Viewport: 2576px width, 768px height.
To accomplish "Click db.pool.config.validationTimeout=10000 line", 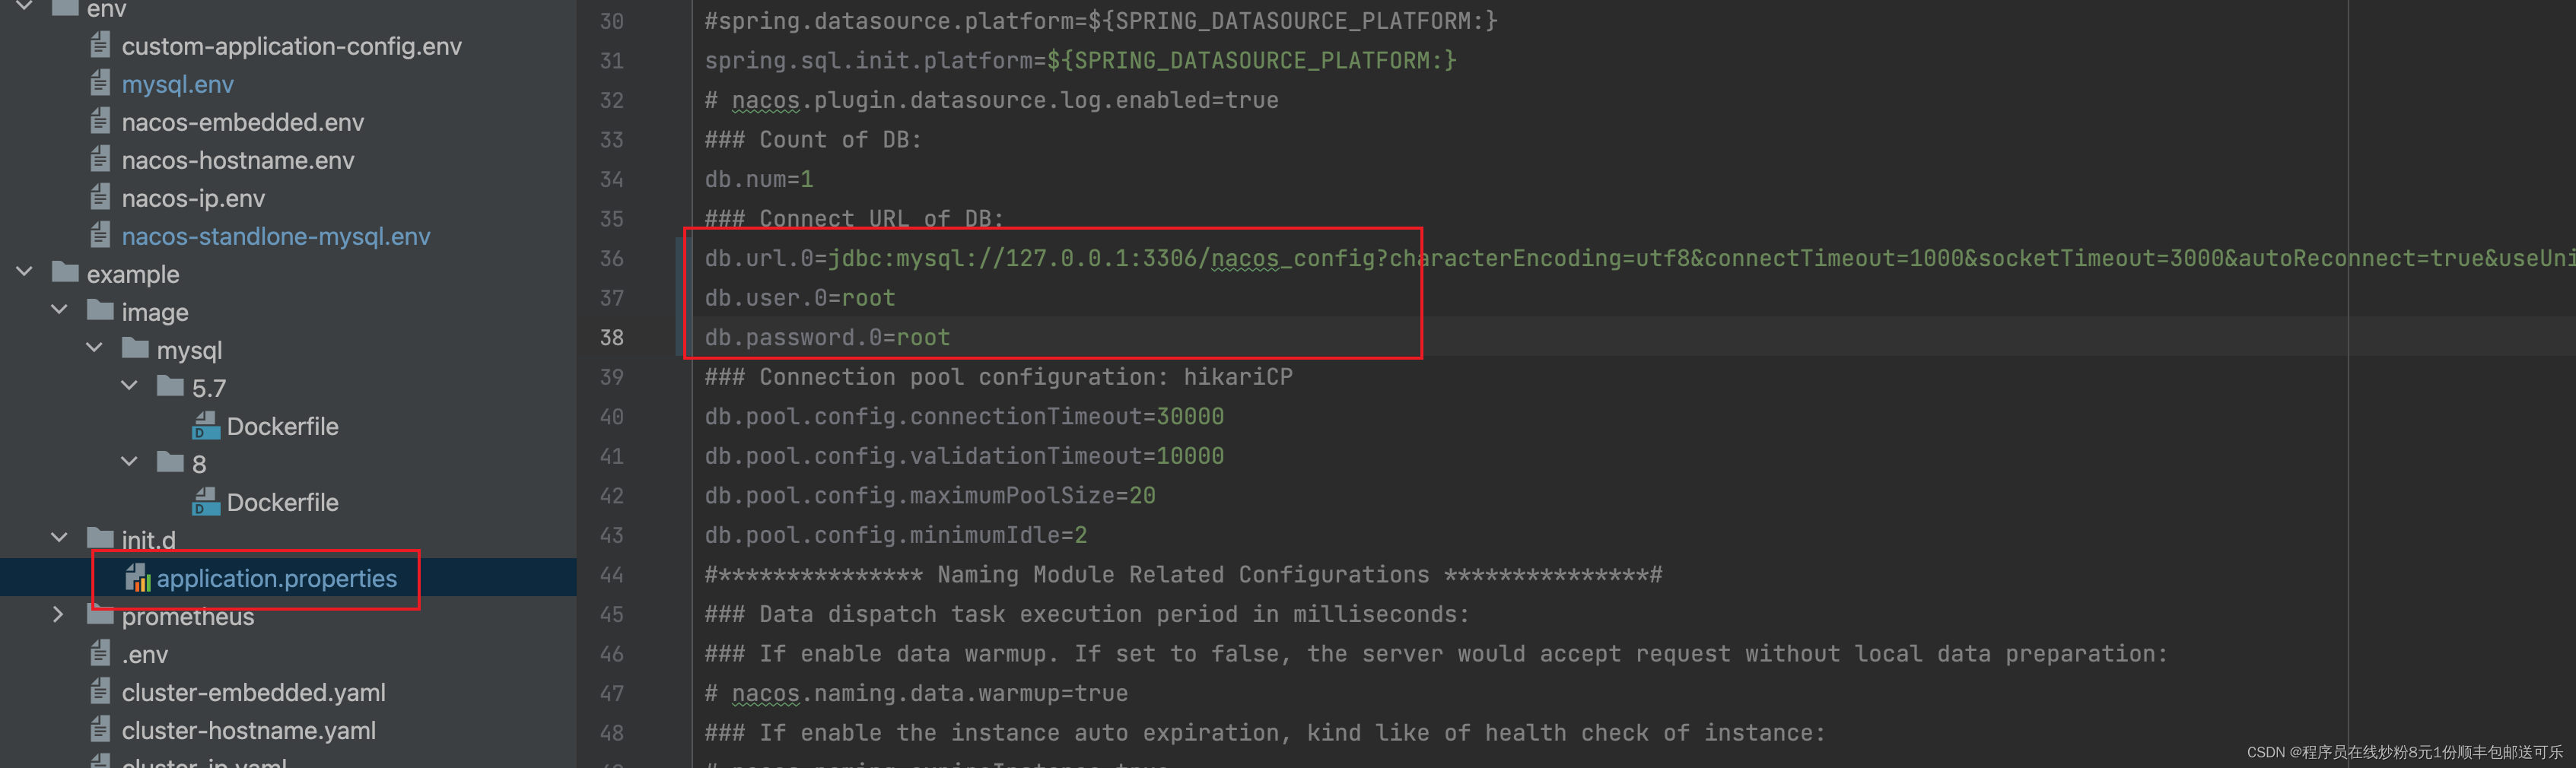I will (964, 456).
